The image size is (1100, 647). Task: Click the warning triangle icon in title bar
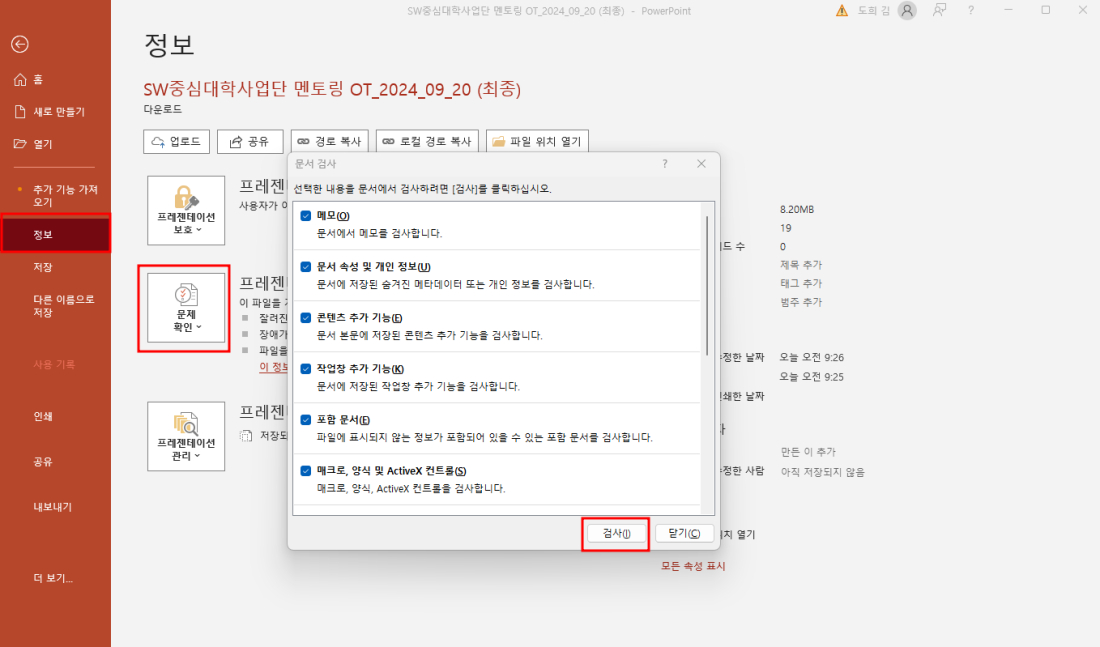(x=842, y=11)
